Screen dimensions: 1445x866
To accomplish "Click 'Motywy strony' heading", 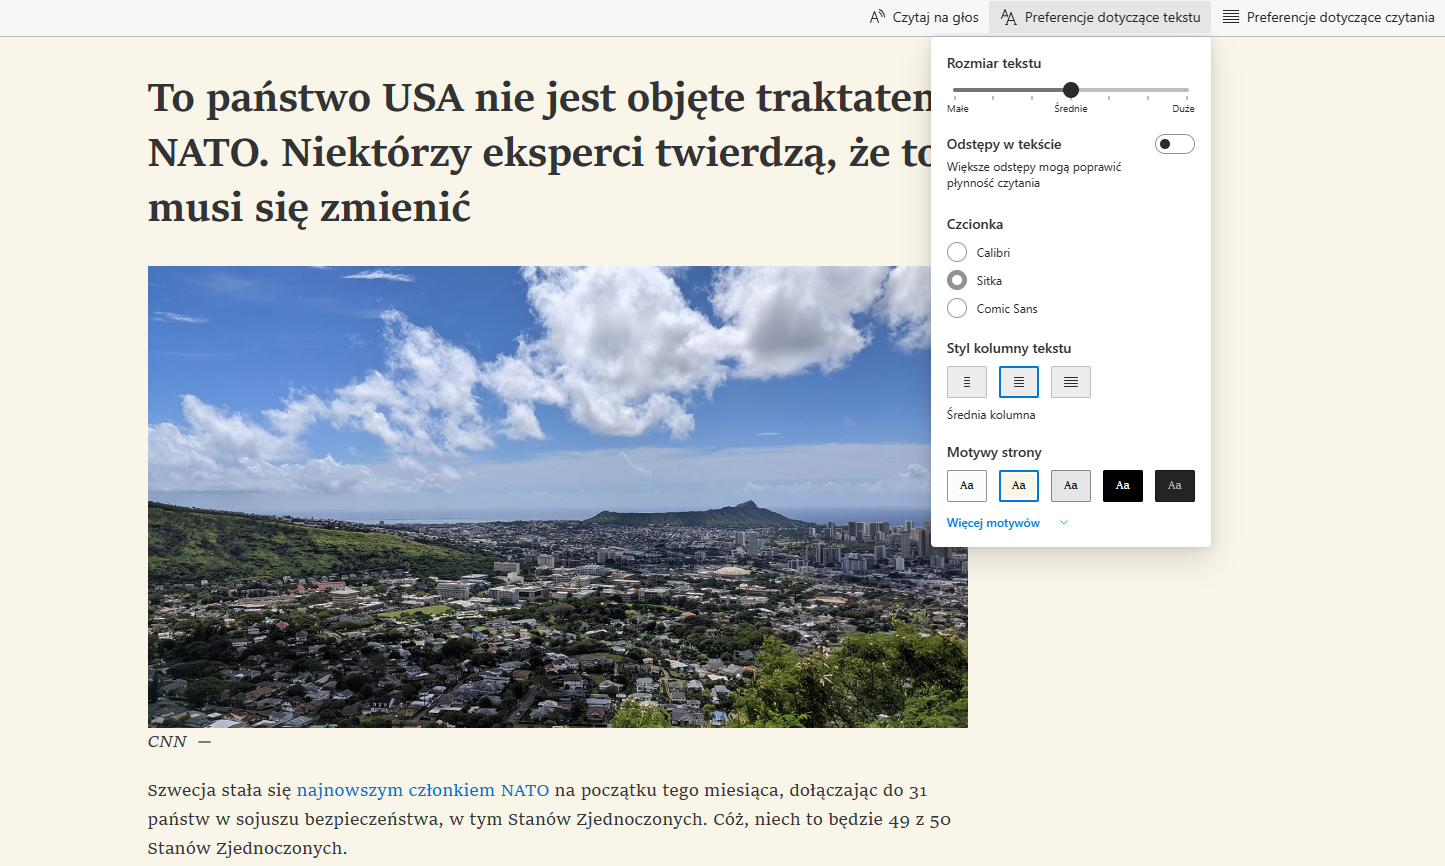I will (994, 452).
